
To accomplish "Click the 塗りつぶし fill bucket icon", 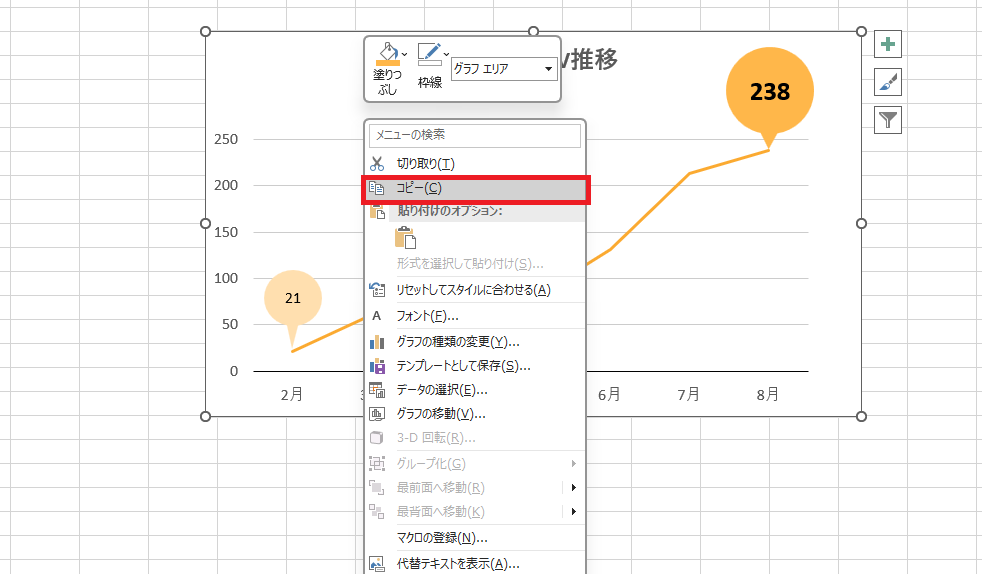I will [386, 56].
